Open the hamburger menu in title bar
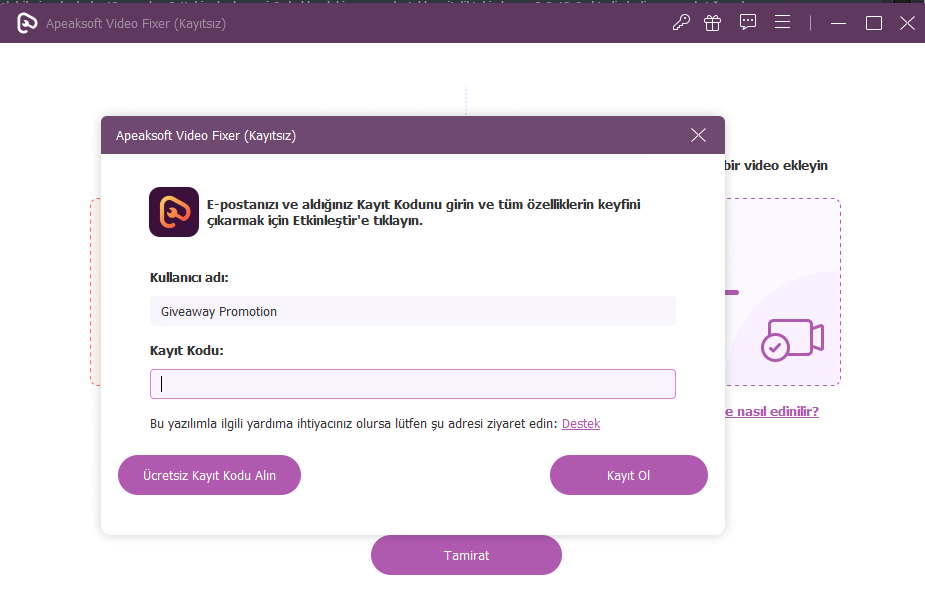Image resolution: width=925 pixels, height=594 pixels. coord(782,22)
